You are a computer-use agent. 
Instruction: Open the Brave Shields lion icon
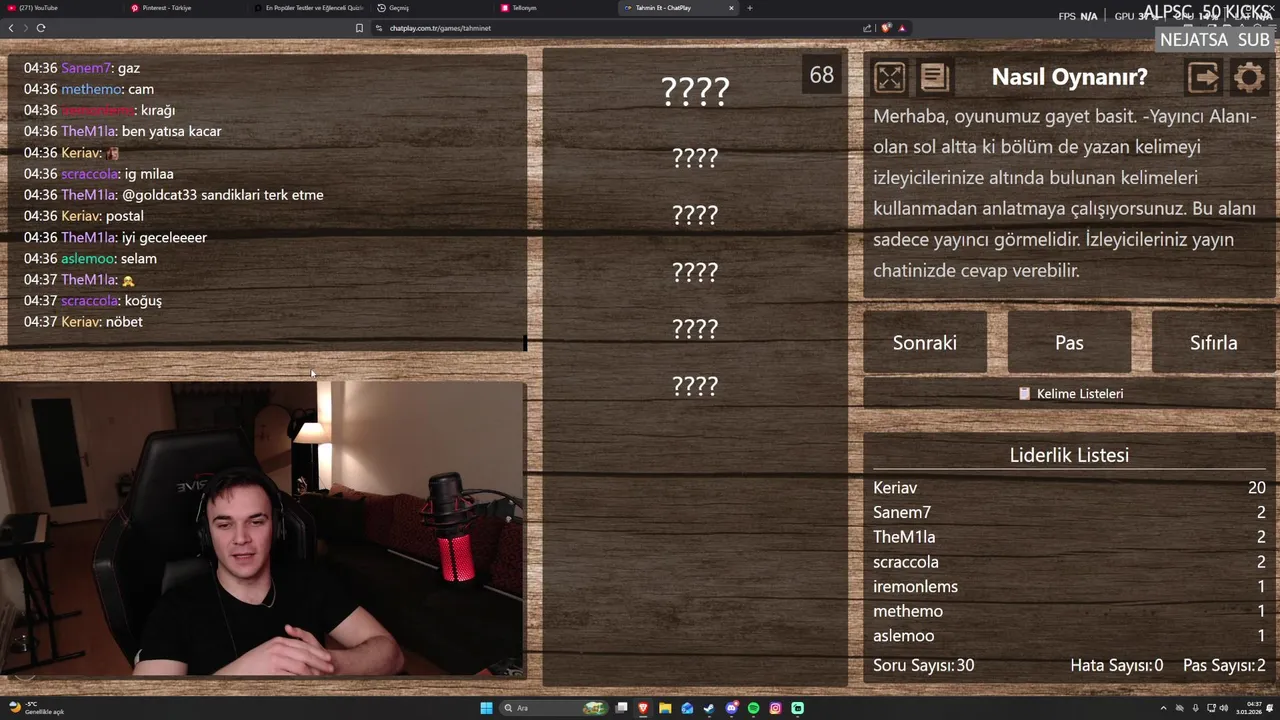pyautogui.click(x=886, y=28)
